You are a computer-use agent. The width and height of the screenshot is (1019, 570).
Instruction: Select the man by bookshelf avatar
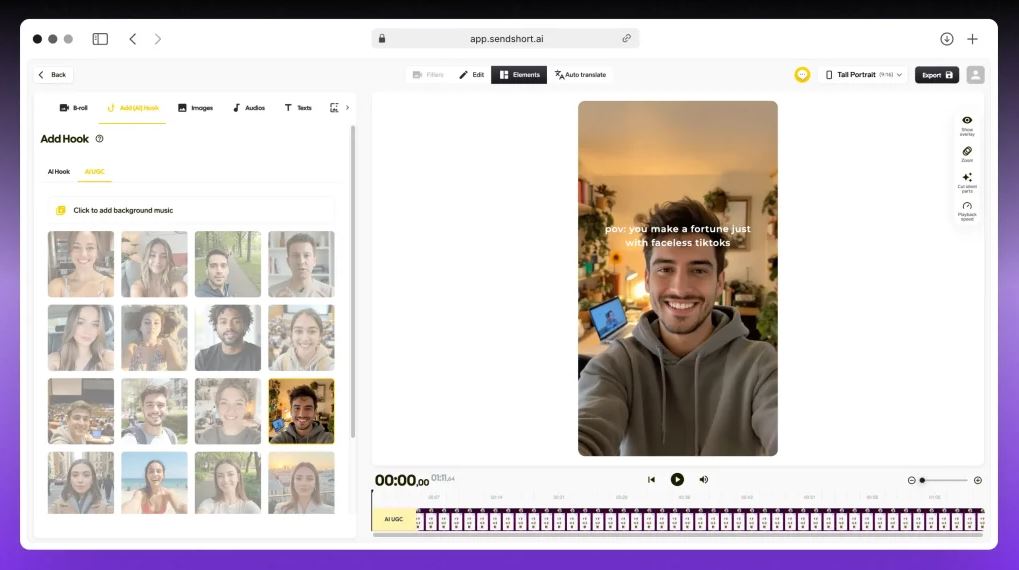pyautogui.click(x=302, y=265)
